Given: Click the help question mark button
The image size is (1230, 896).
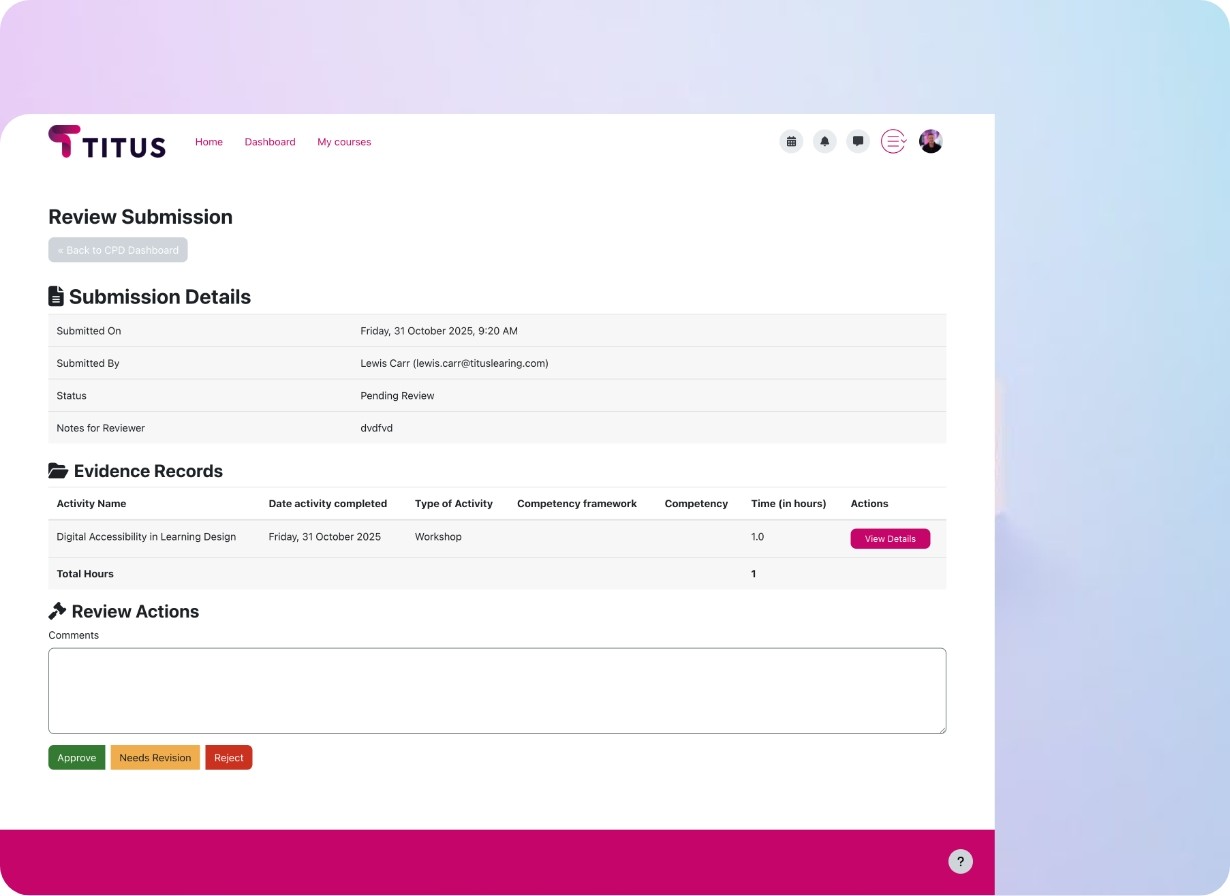Looking at the screenshot, I should (x=960, y=862).
